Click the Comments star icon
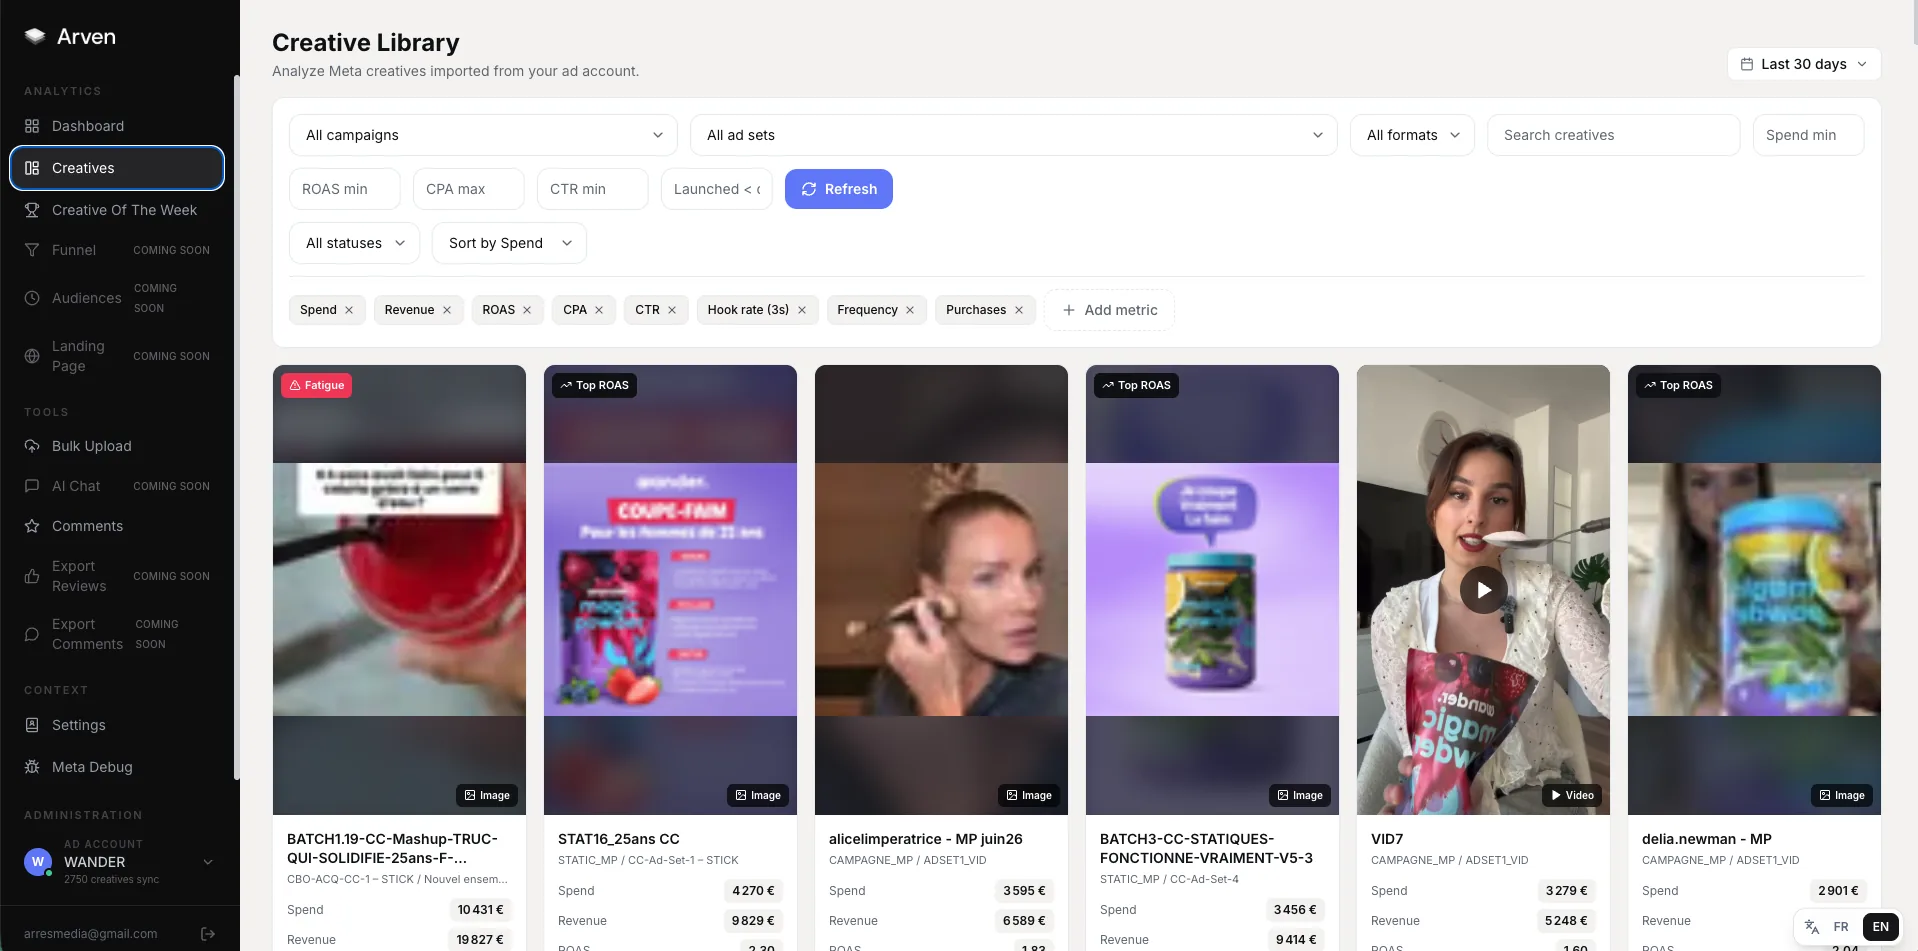1918x951 pixels. (32, 526)
